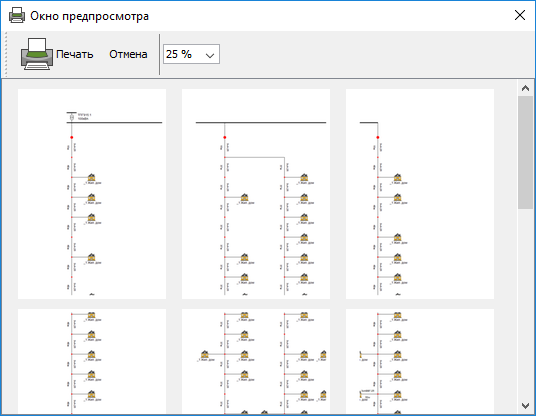Click the vertical scrollbar thumb

tap(525, 152)
